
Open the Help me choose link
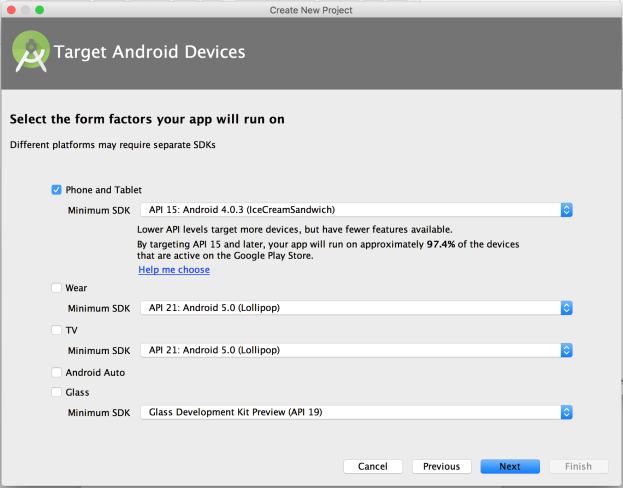tap(174, 270)
